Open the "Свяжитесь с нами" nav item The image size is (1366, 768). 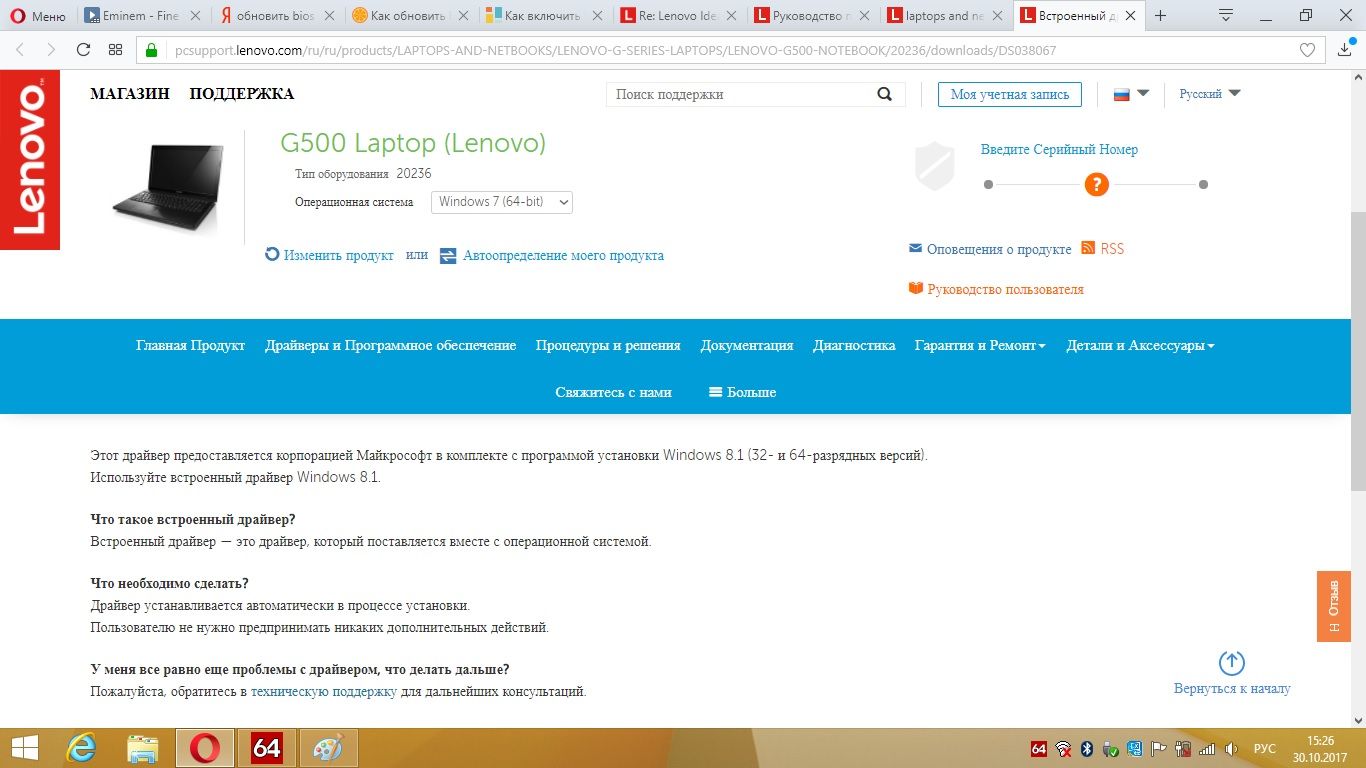point(614,392)
